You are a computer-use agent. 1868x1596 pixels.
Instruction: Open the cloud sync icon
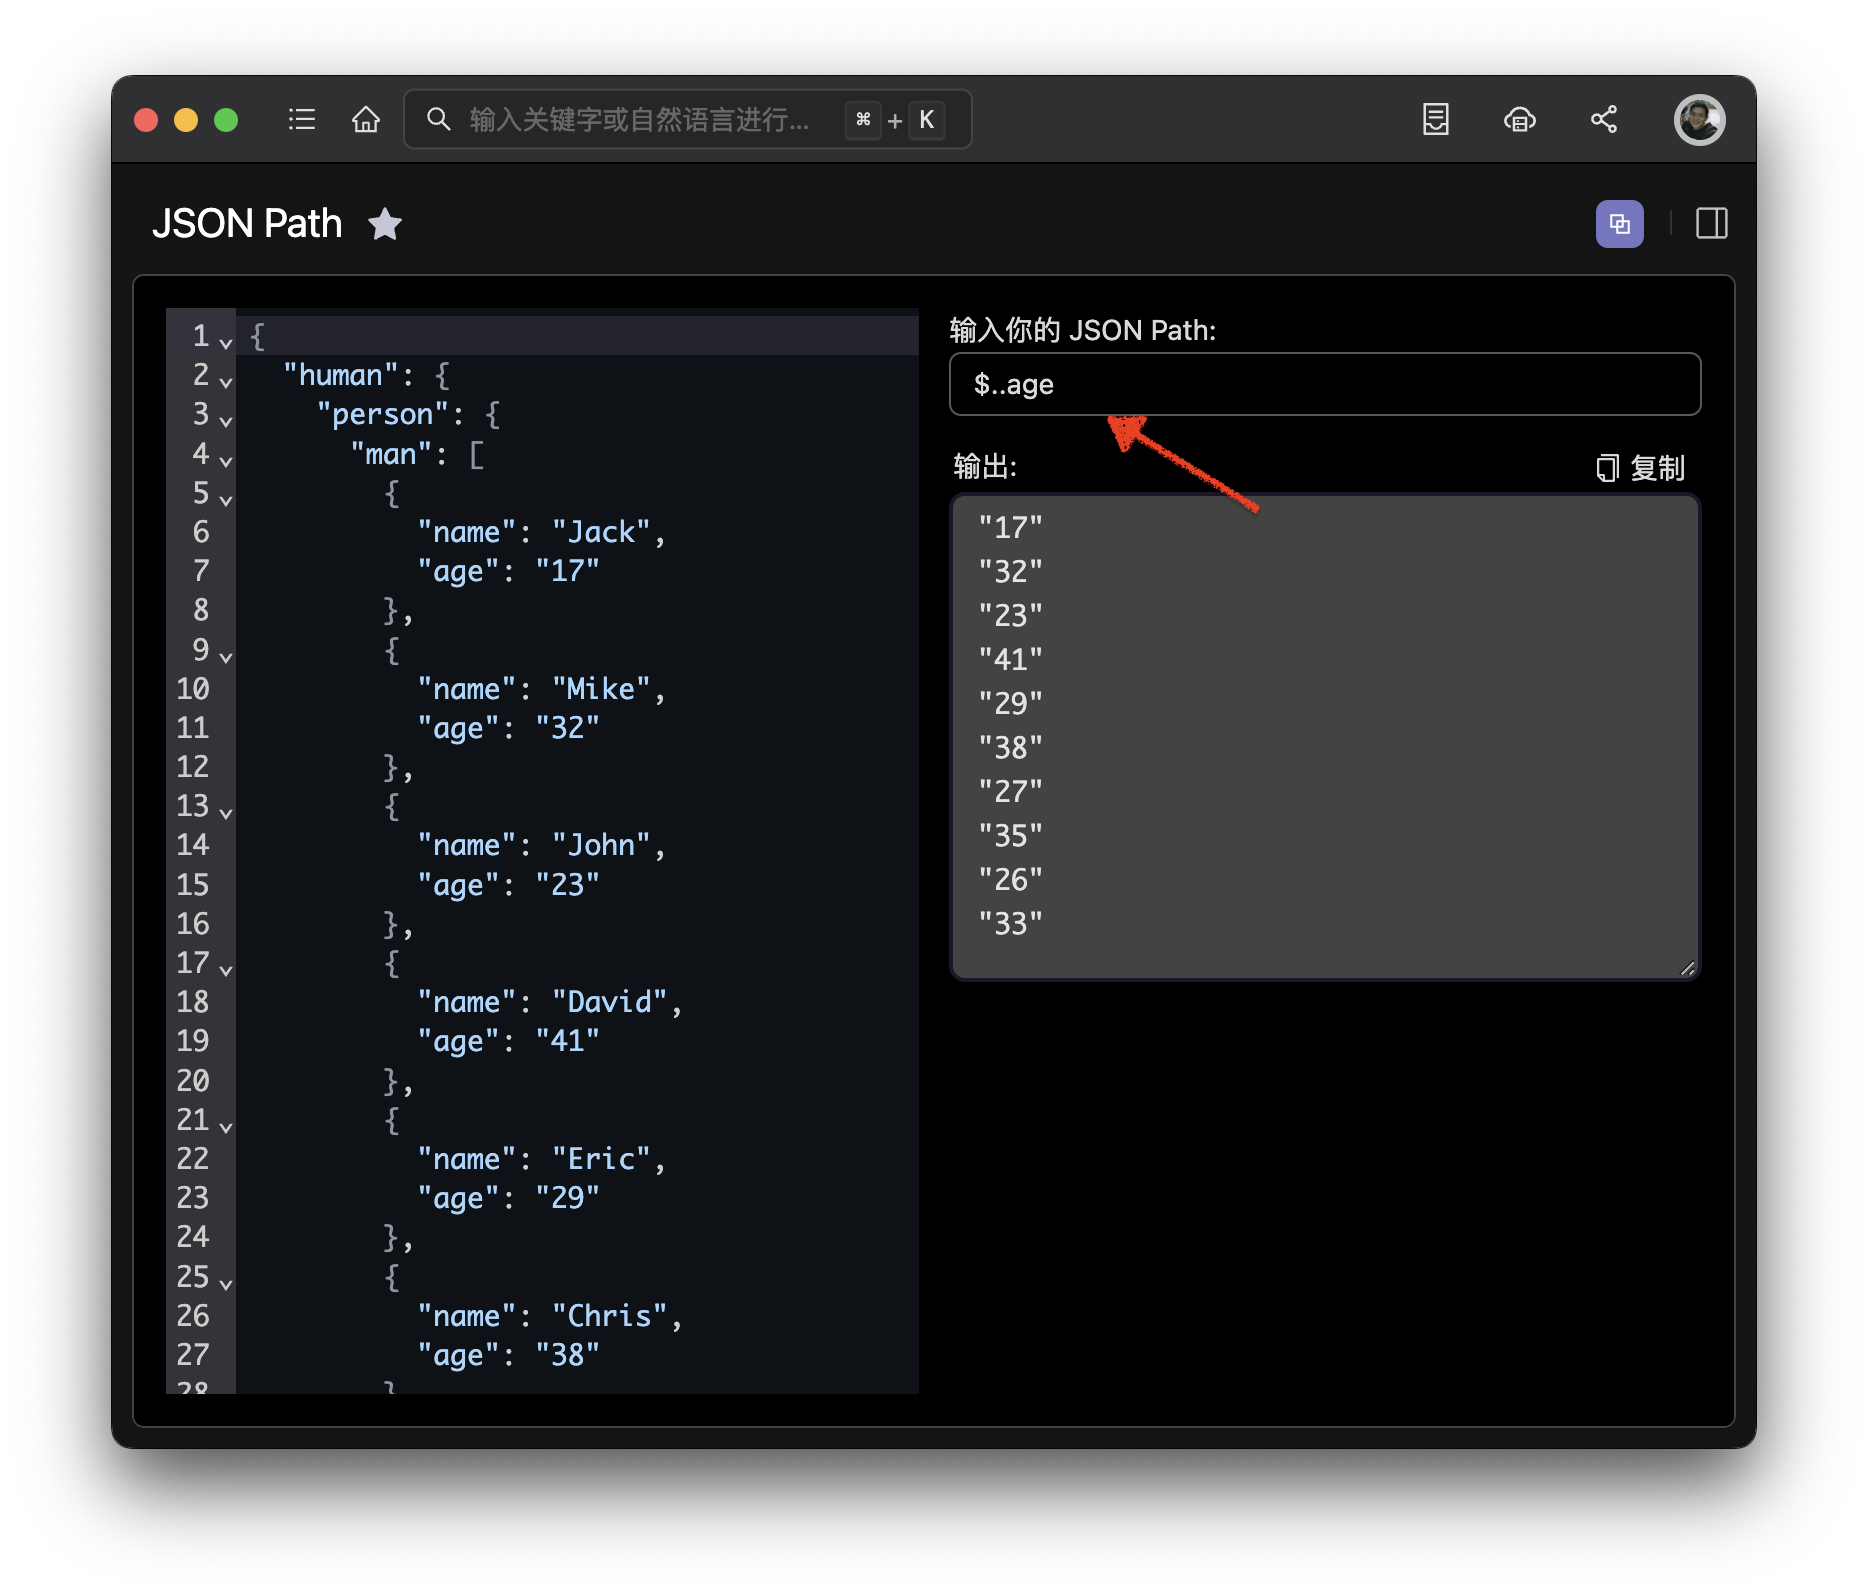[1519, 119]
